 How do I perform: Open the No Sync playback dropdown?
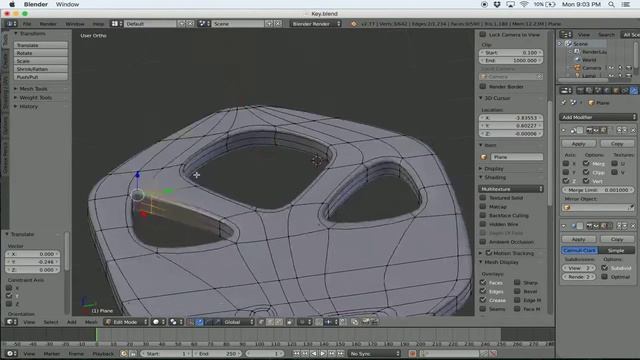click(x=374, y=353)
